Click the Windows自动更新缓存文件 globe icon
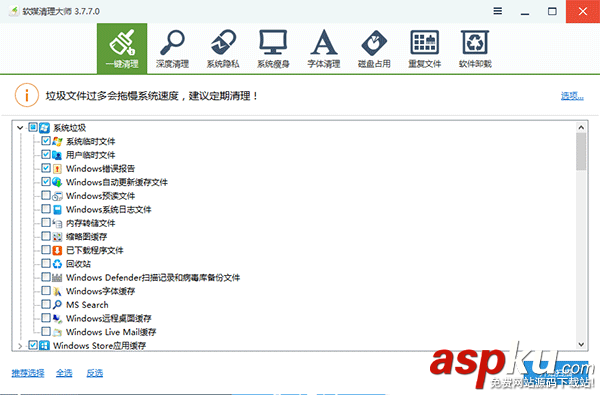The width and height of the screenshot is (600, 395). [x=57, y=182]
